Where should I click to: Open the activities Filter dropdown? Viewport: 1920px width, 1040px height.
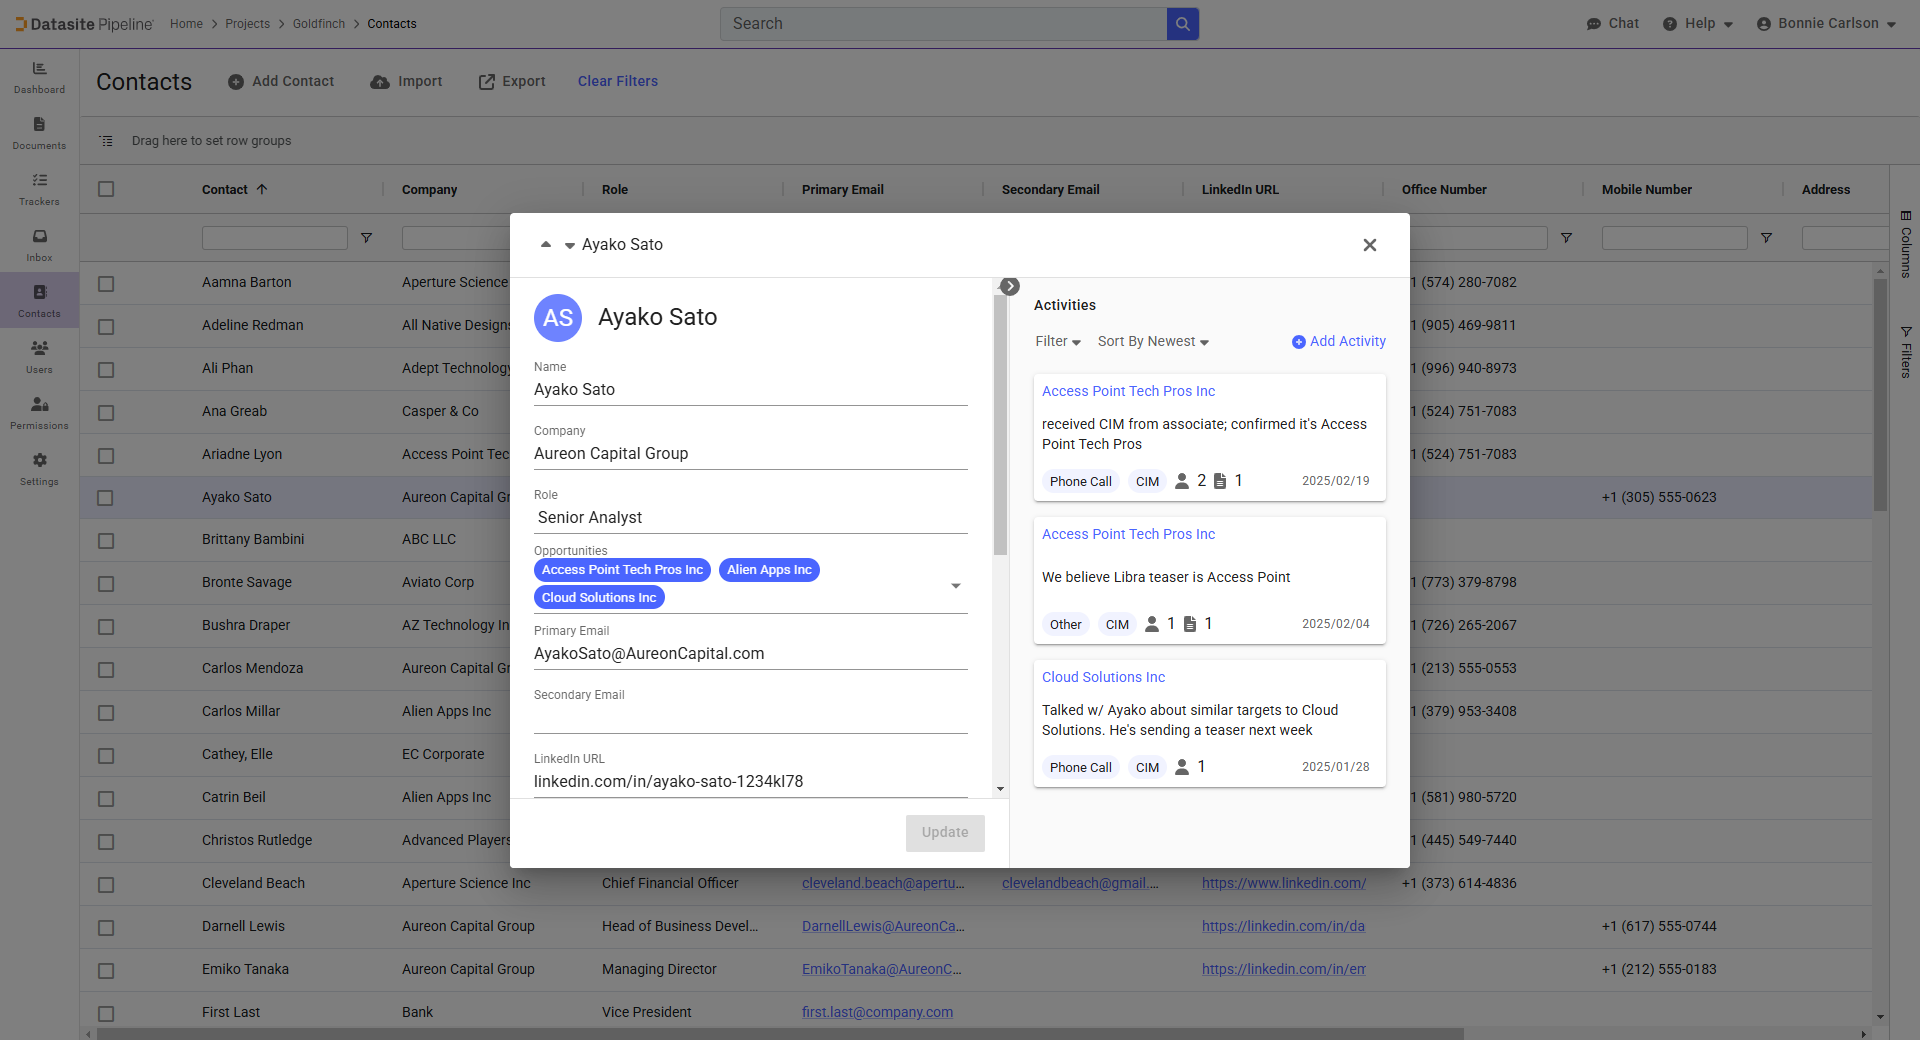click(1058, 342)
